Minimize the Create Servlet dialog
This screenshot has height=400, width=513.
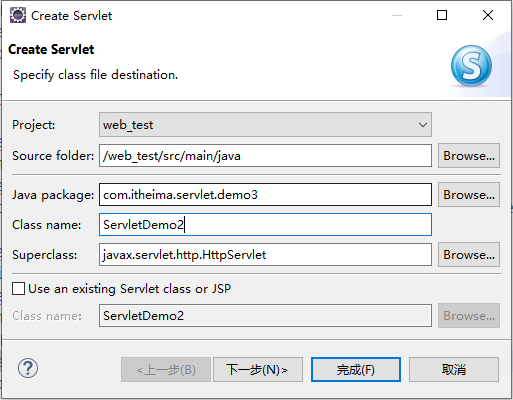click(397, 15)
